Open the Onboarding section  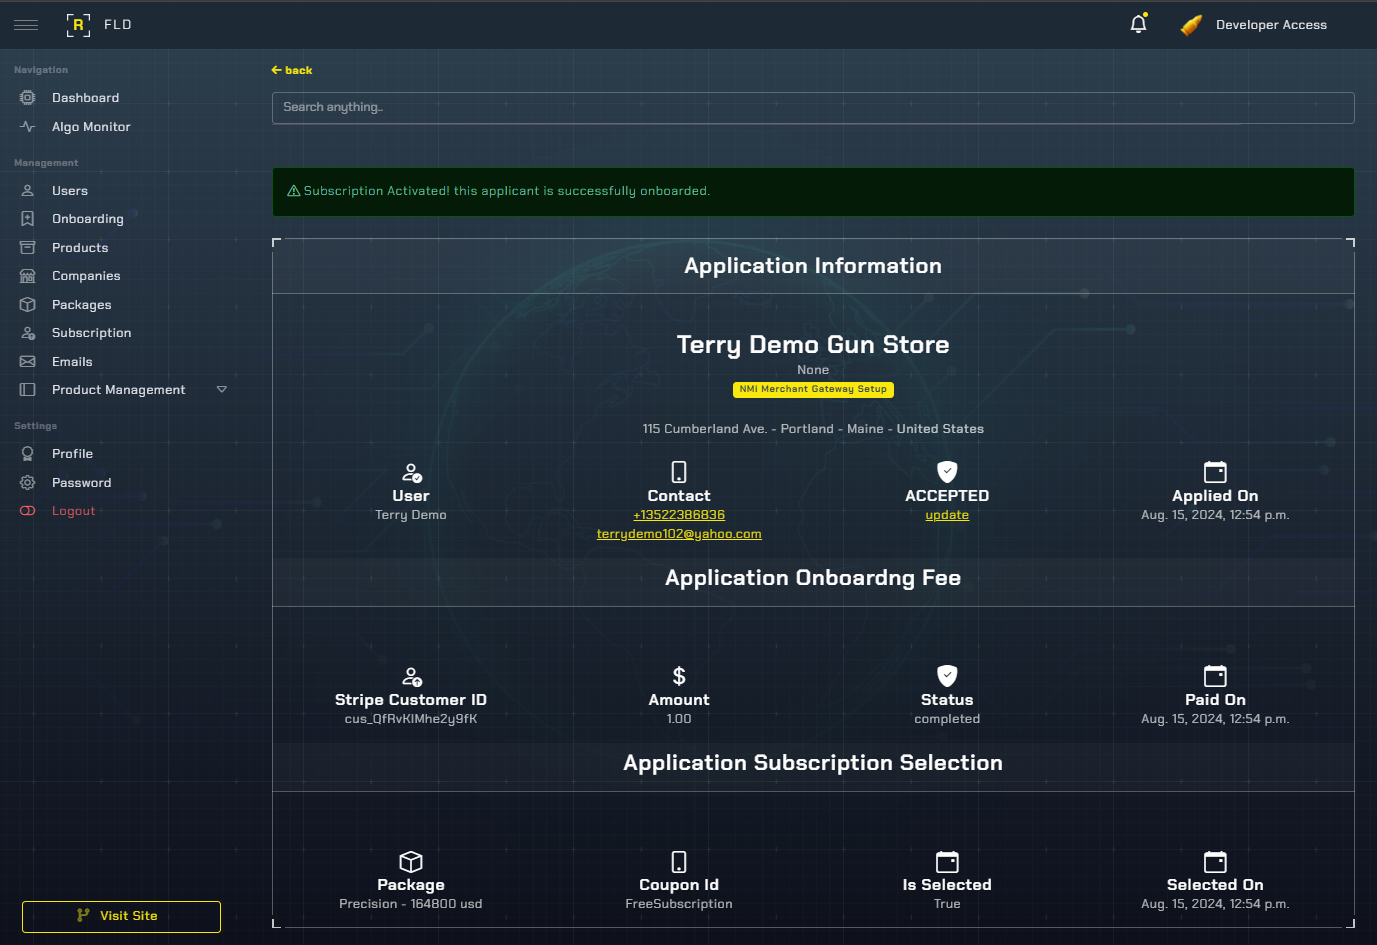point(88,219)
